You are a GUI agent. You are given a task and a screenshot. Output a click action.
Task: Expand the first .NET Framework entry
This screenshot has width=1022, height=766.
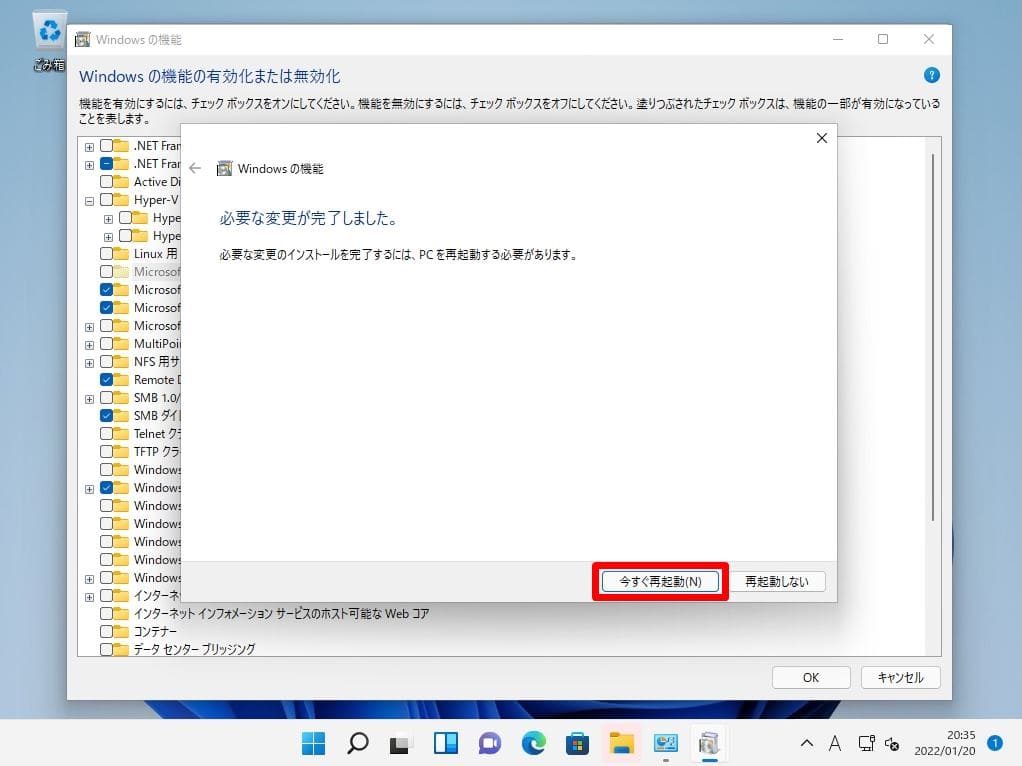89,147
